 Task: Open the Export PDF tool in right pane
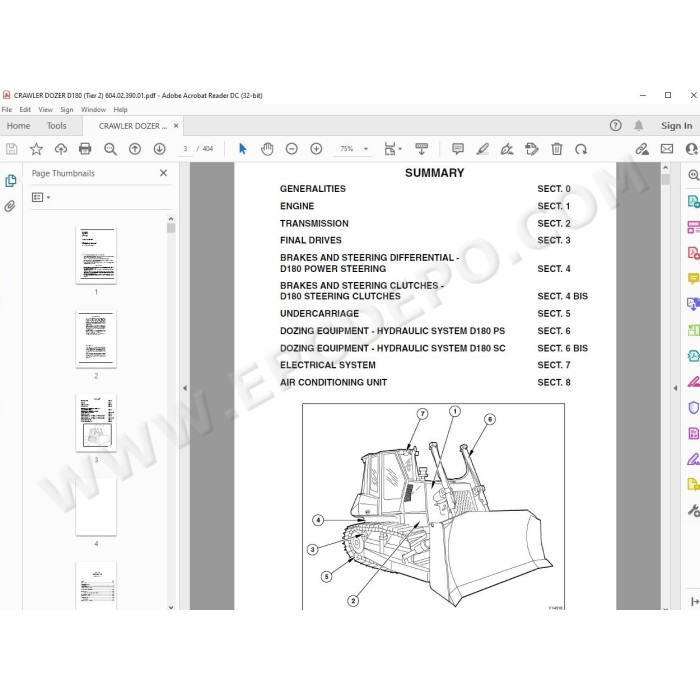click(693, 201)
